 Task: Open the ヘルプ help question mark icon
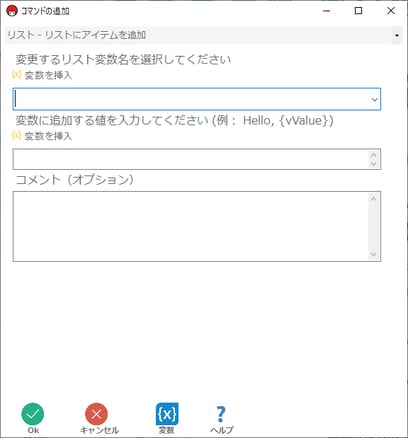tap(221, 414)
